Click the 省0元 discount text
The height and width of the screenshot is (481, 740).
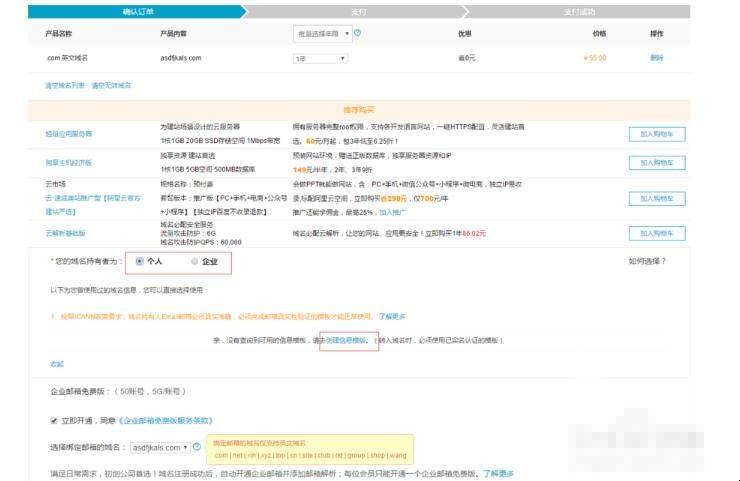[x=466, y=58]
